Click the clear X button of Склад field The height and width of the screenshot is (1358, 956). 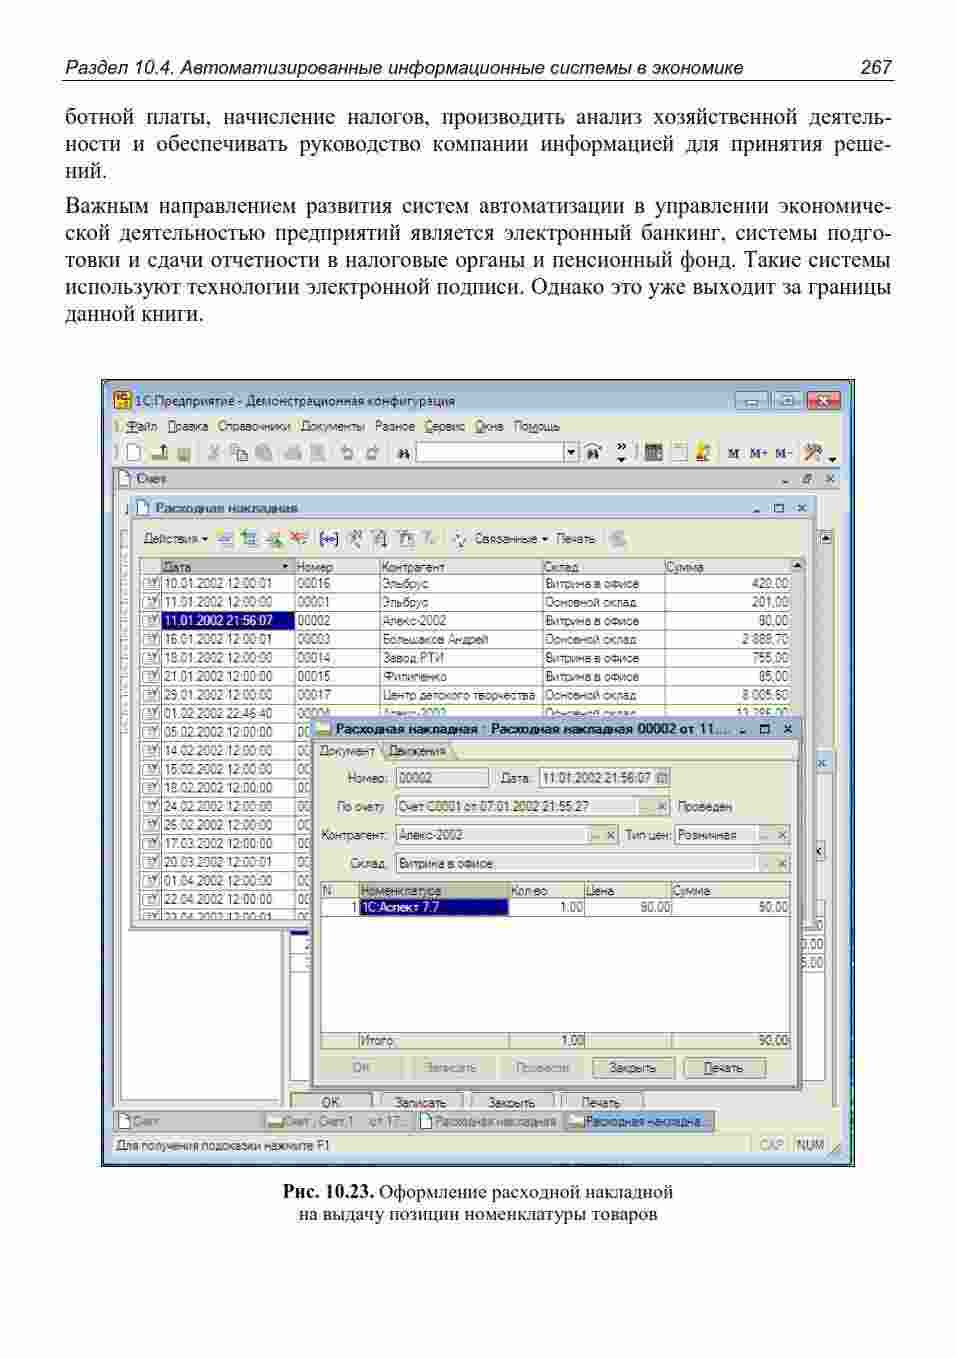click(x=782, y=863)
